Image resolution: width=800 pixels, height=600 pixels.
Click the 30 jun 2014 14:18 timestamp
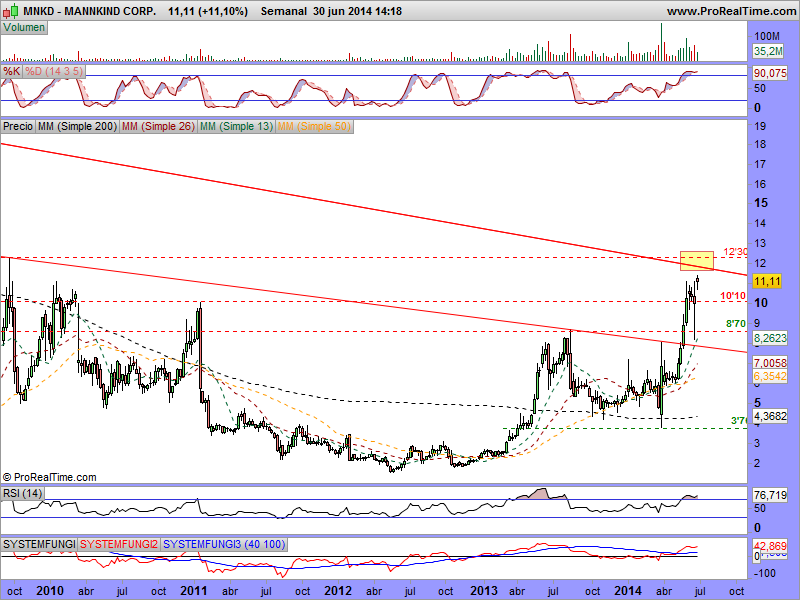(x=357, y=11)
